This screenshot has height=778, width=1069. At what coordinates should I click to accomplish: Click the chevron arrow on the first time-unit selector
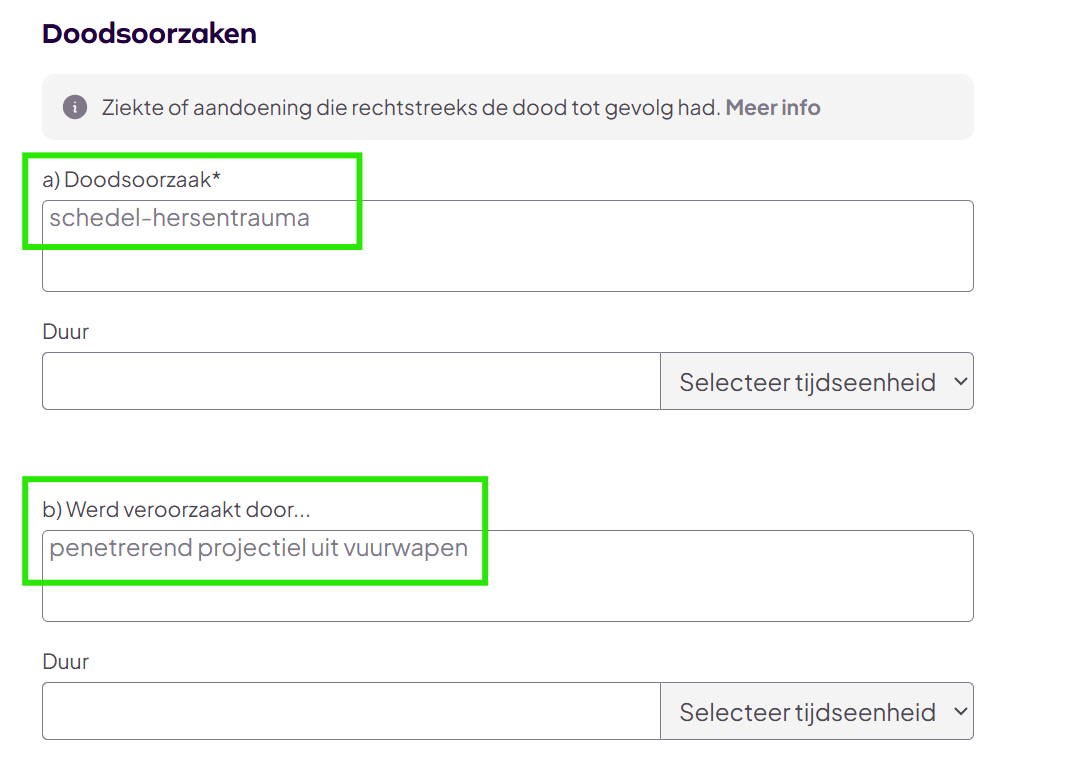pyautogui.click(x=961, y=381)
